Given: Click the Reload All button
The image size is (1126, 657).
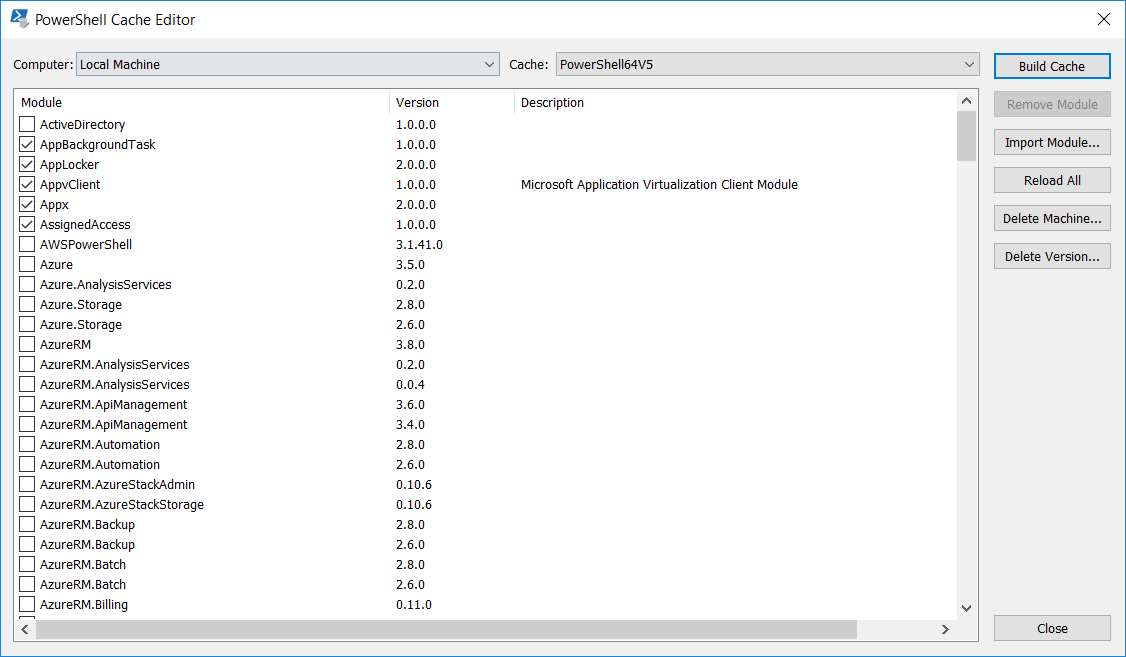Looking at the screenshot, I should (x=1052, y=180).
